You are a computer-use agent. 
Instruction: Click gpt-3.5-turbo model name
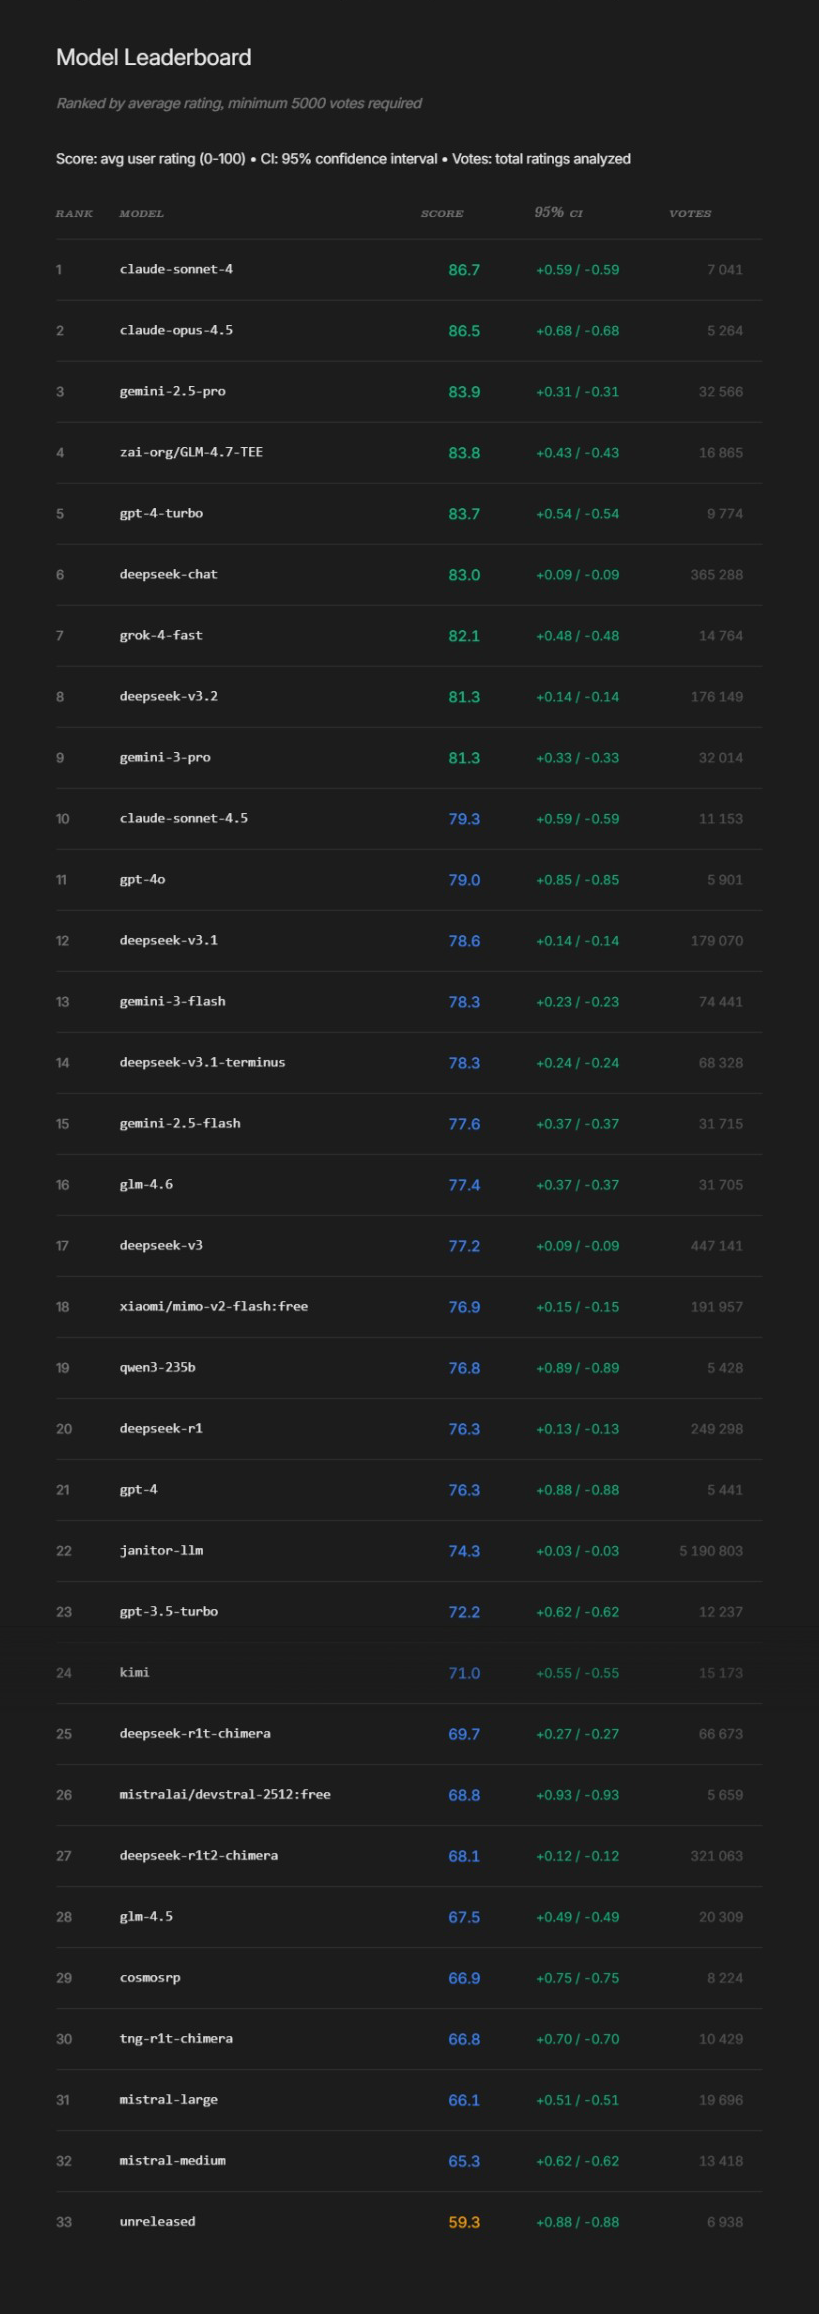coord(168,1611)
